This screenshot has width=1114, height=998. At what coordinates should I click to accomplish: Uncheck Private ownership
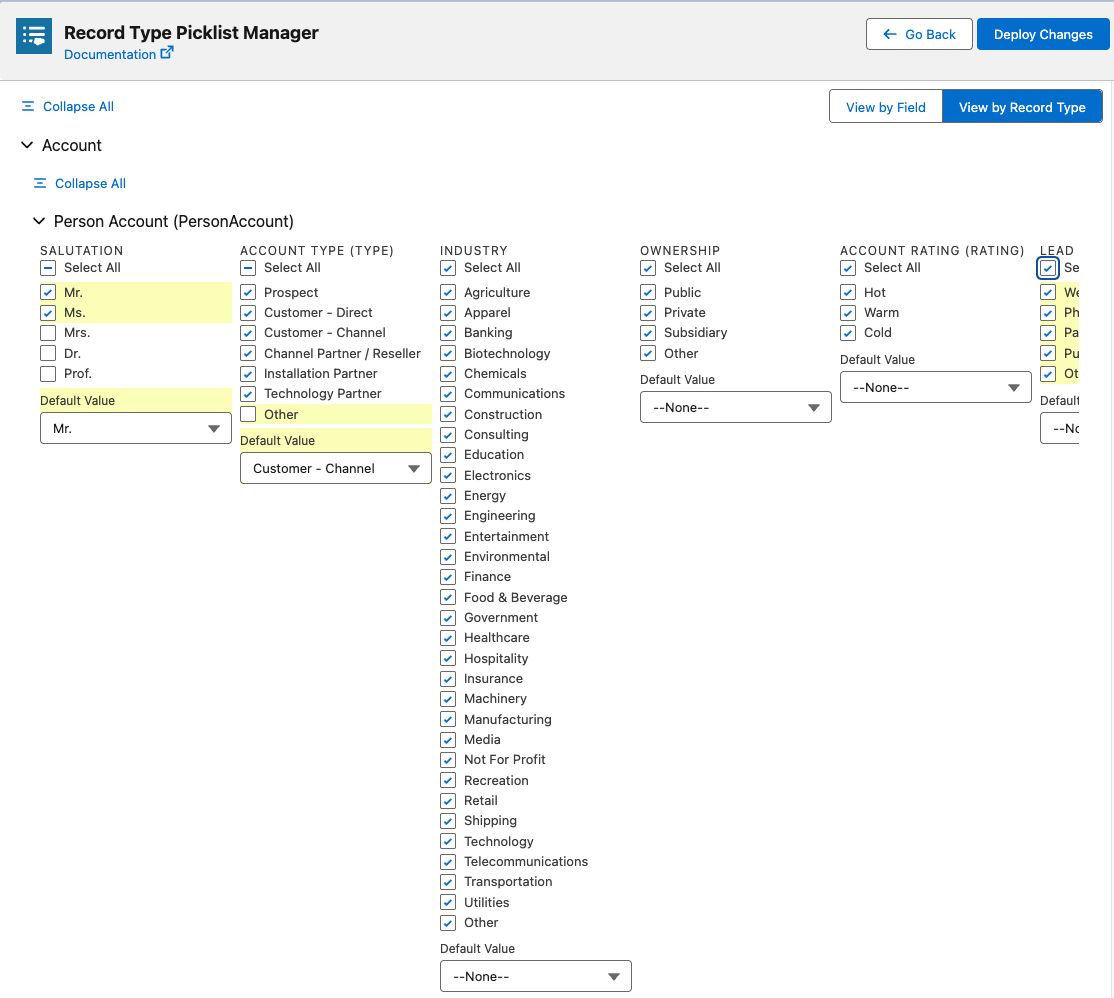point(648,313)
